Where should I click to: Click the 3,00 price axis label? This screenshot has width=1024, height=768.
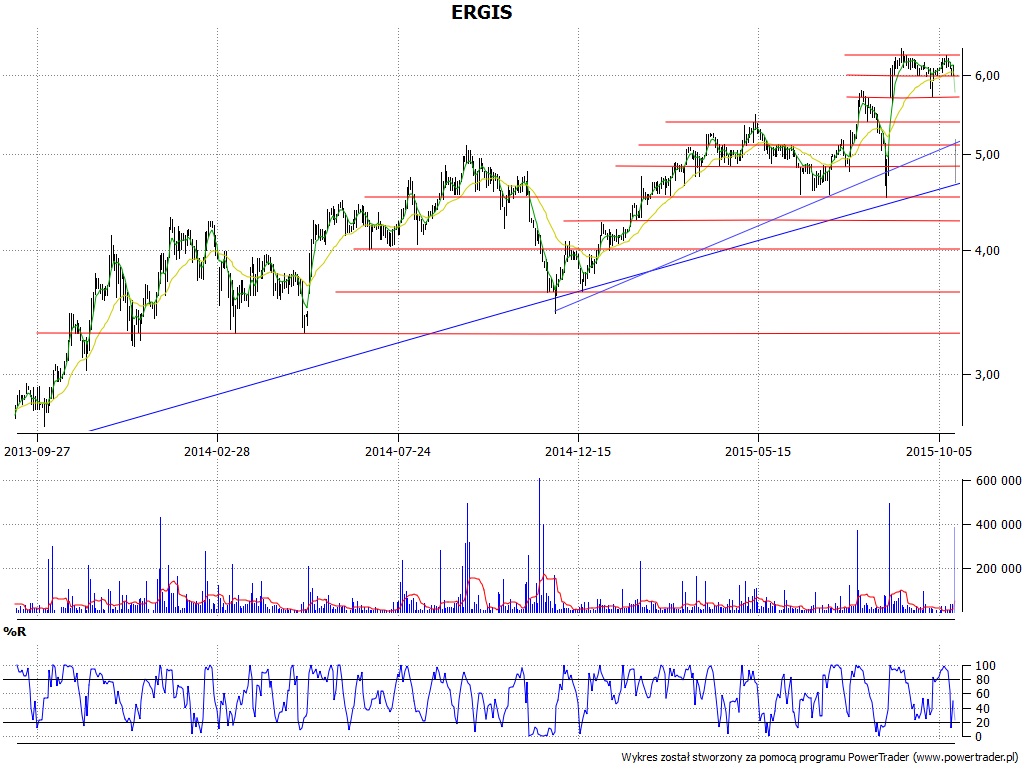click(987, 375)
